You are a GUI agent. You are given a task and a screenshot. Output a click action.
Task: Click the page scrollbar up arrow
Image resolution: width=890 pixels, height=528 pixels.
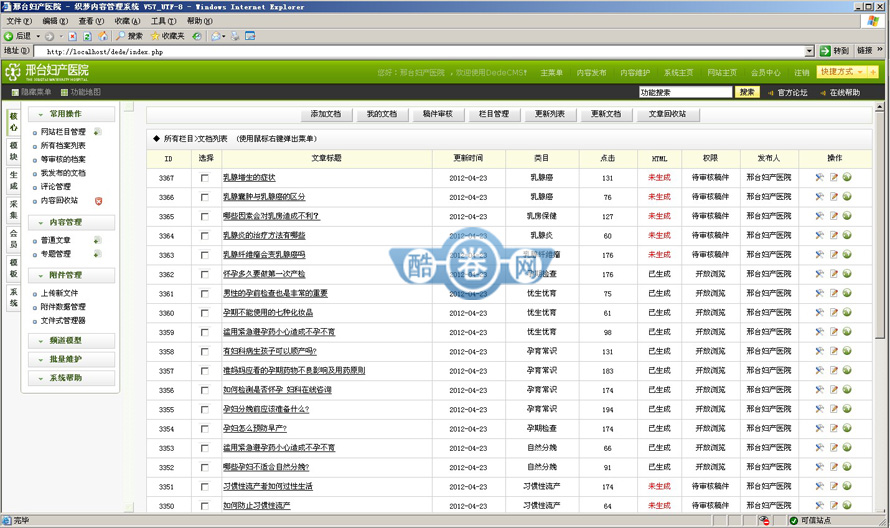[879, 107]
